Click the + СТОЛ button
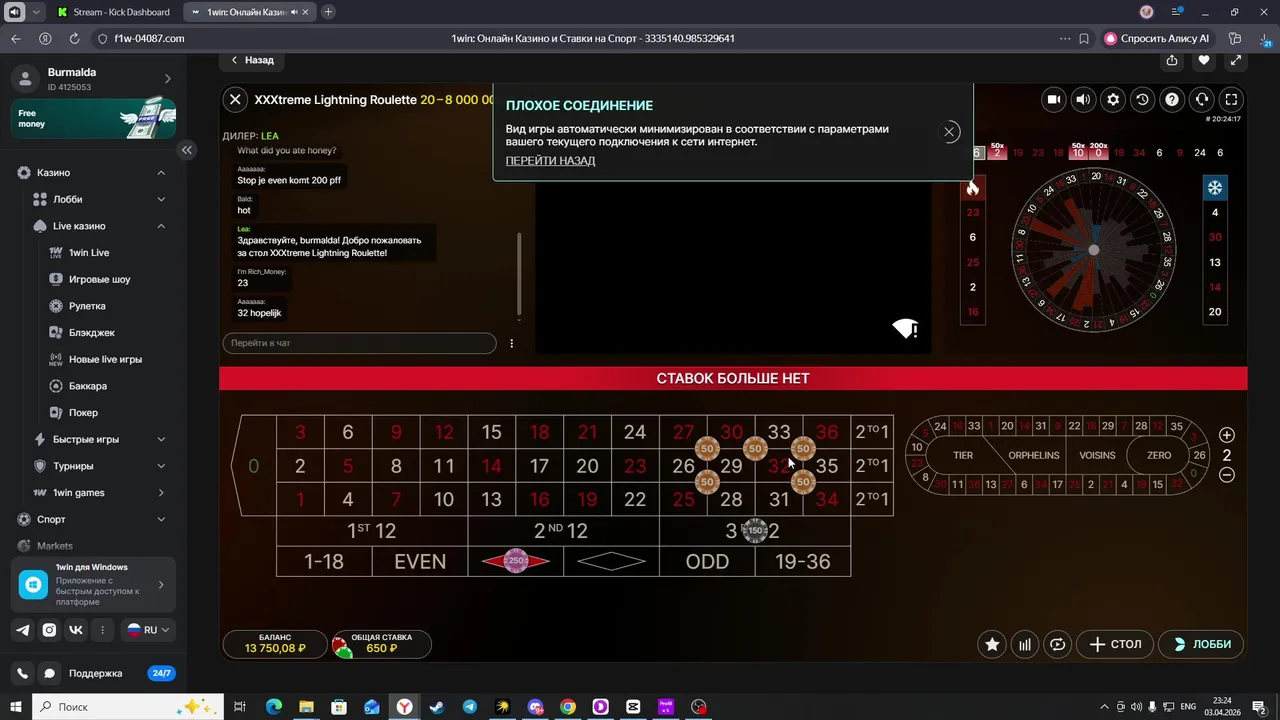1280x720 pixels. tap(1116, 644)
